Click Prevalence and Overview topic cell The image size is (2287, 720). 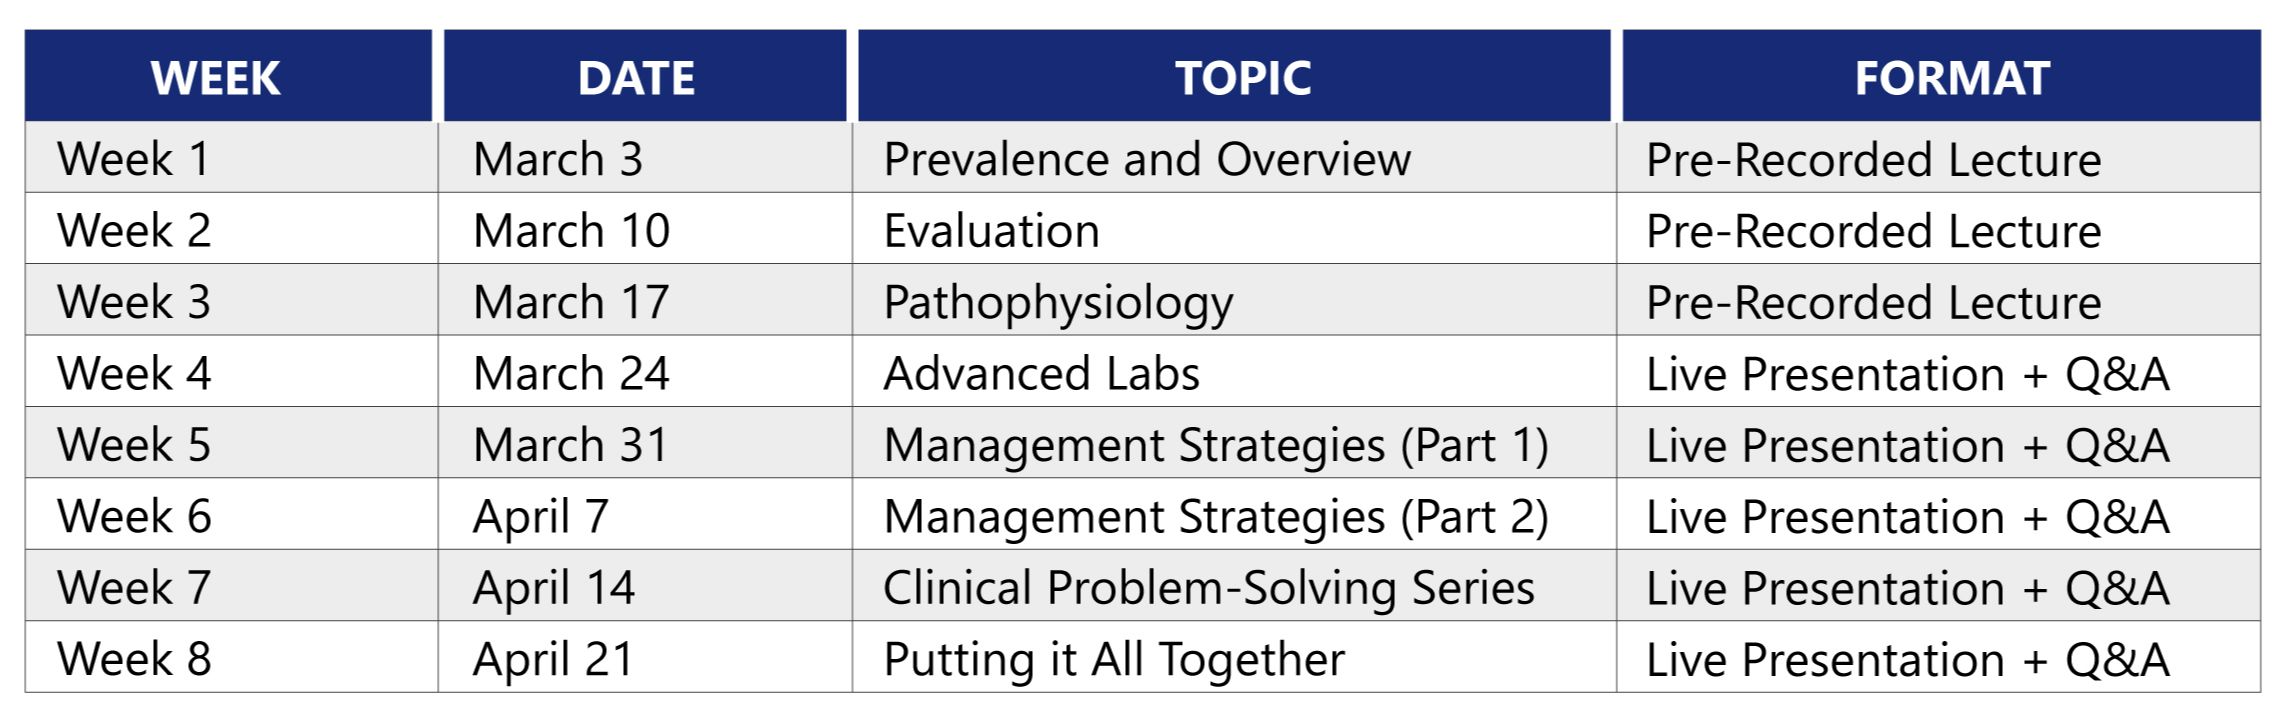click(x=1234, y=158)
